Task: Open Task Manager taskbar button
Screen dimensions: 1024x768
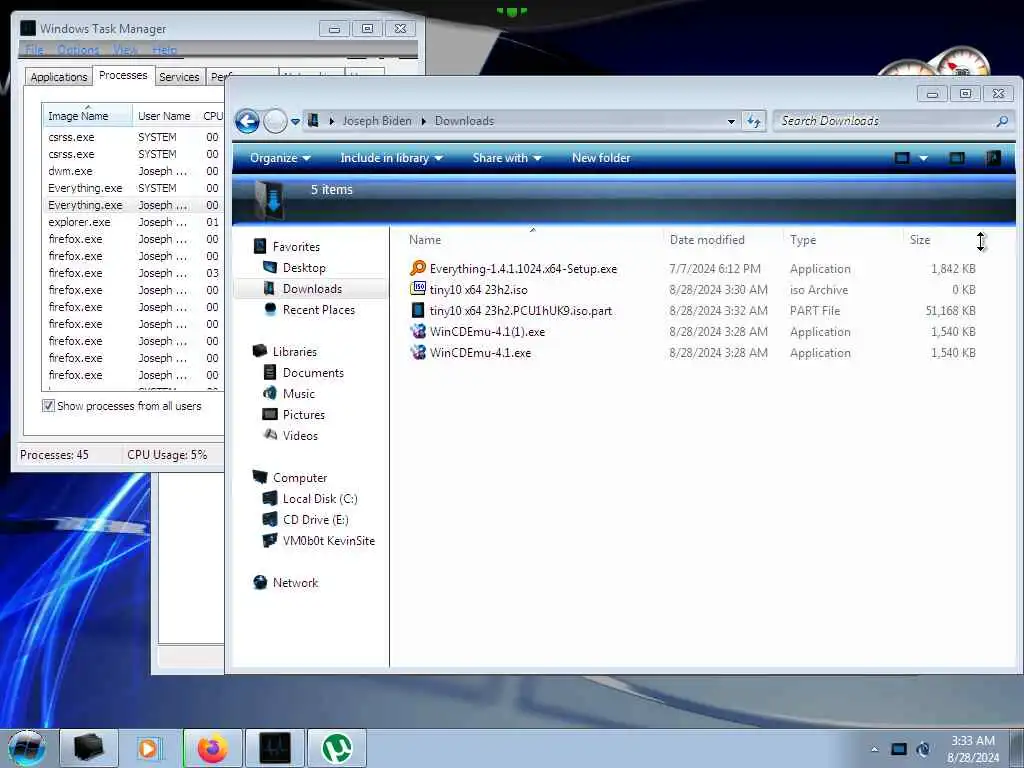Action: (274, 748)
